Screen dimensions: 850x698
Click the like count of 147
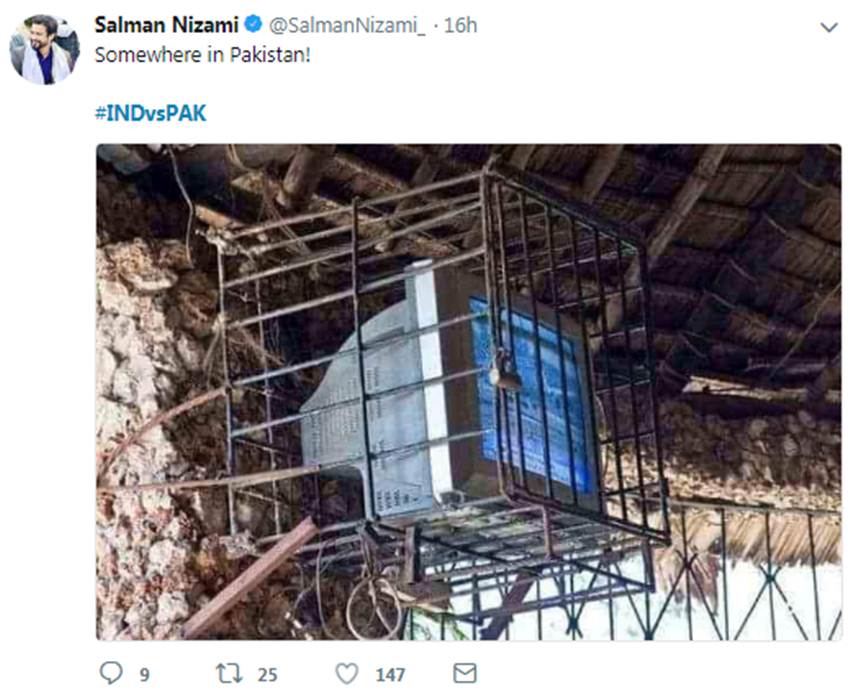point(390,674)
